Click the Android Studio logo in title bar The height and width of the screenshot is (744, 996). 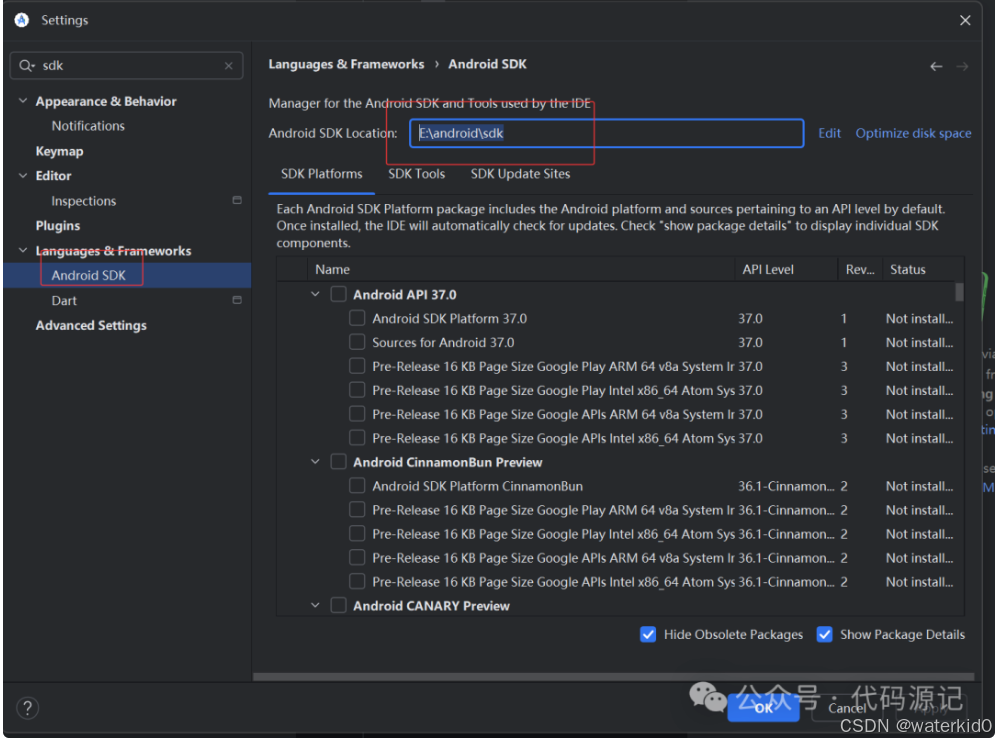(x=22, y=20)
